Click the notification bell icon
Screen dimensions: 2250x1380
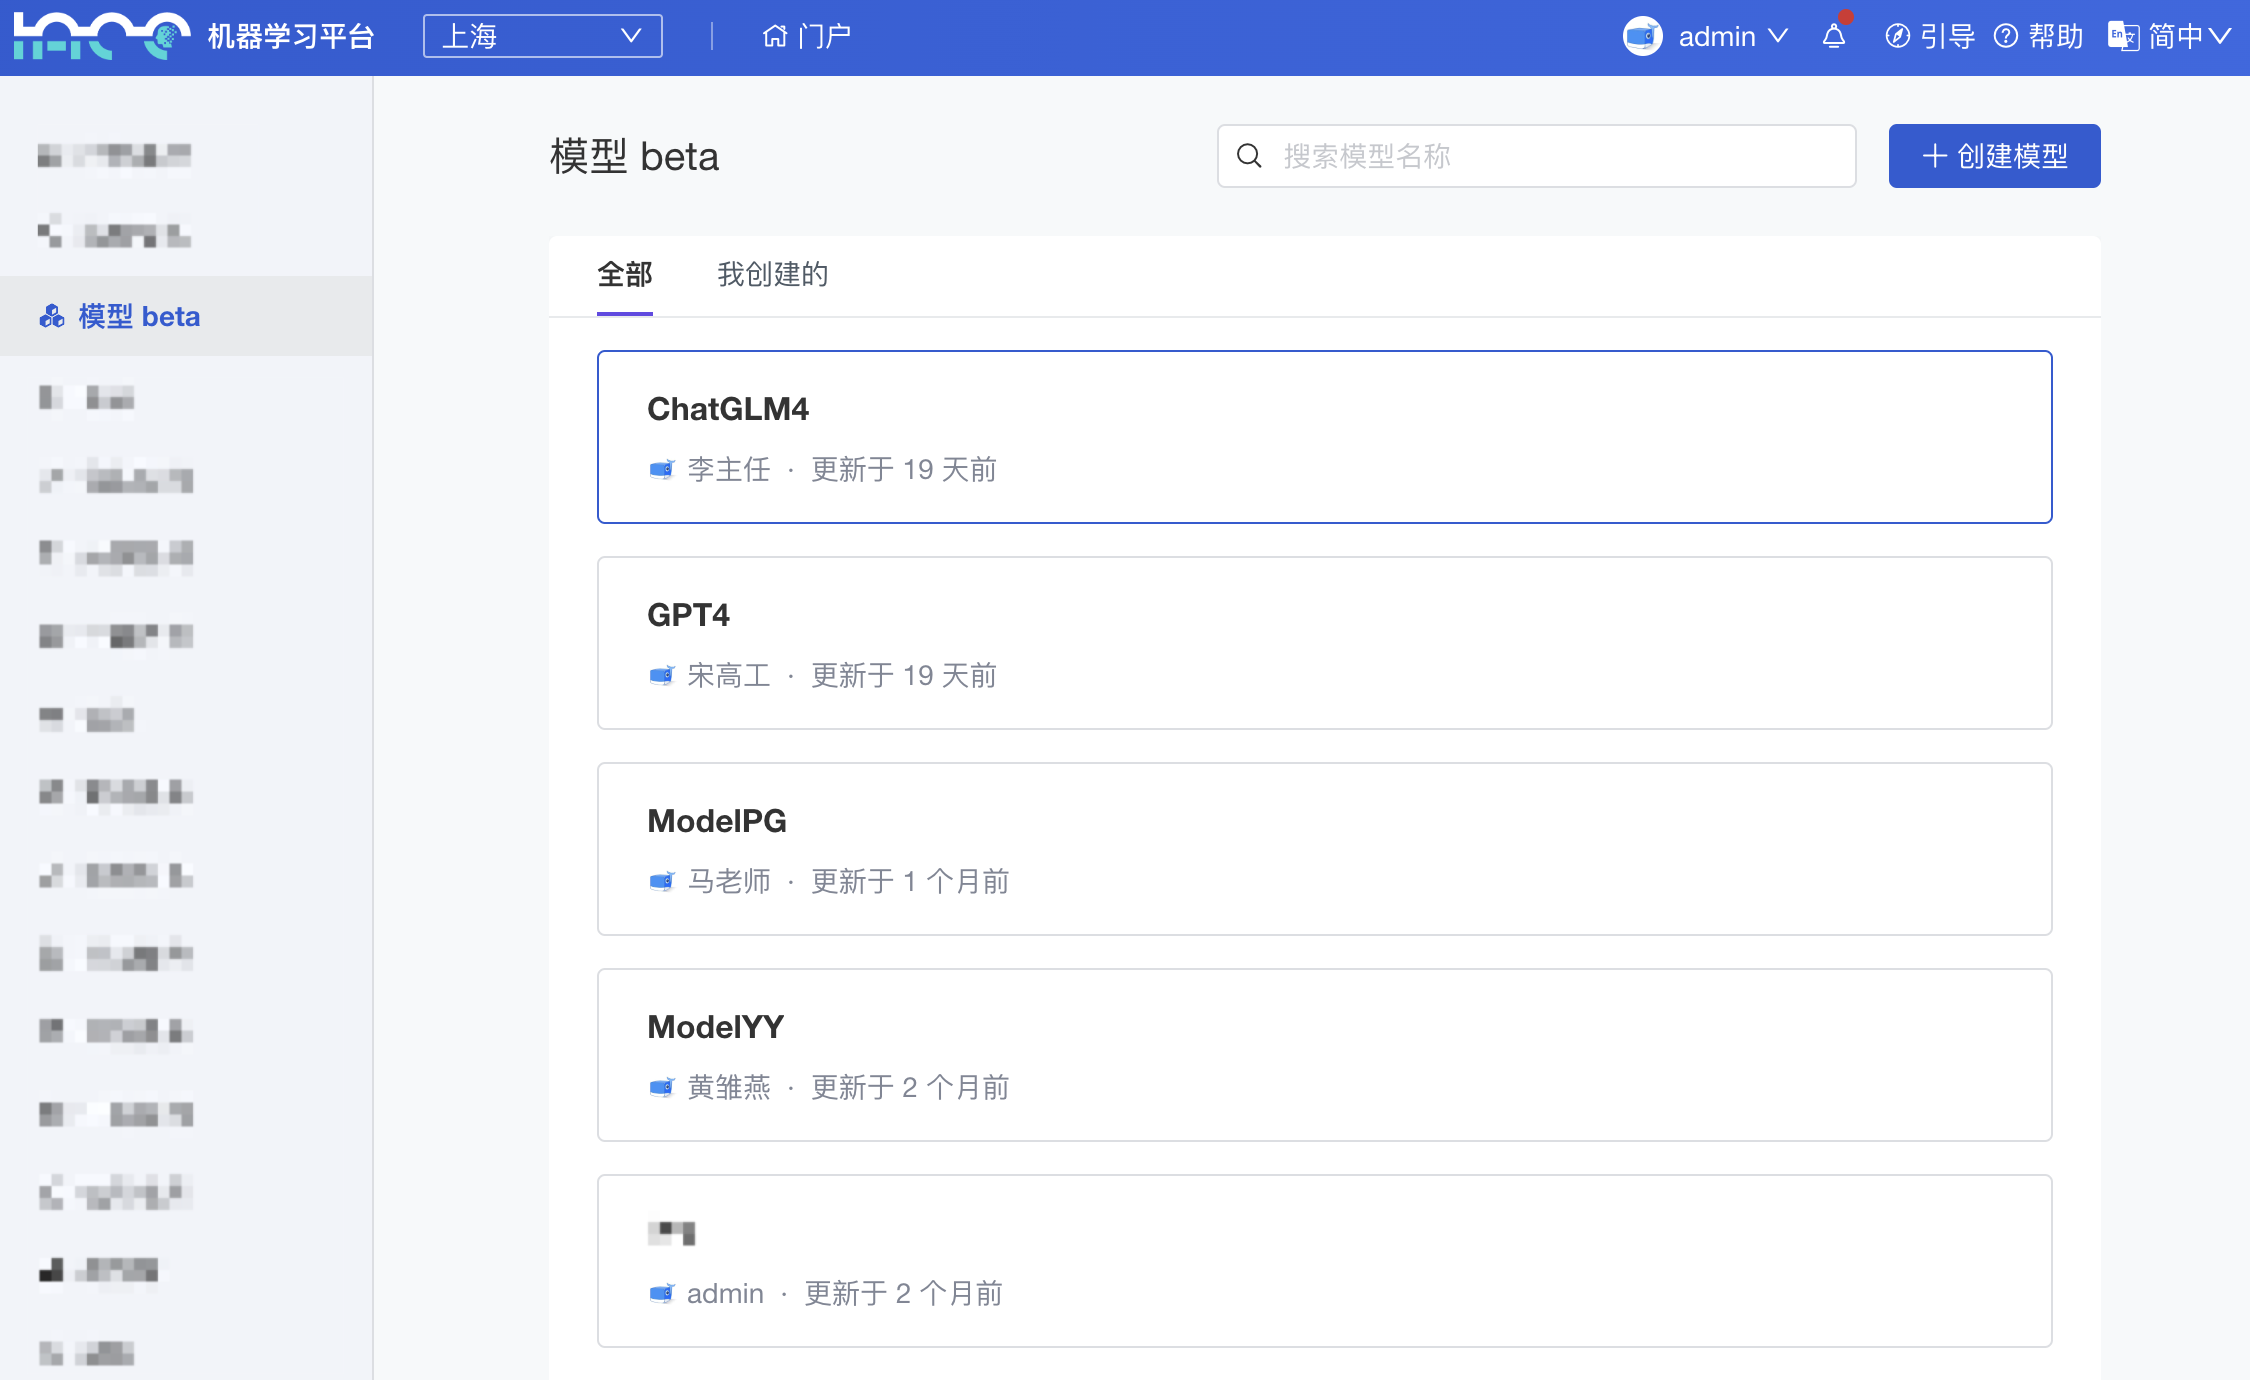click(x=1833, y=37)
